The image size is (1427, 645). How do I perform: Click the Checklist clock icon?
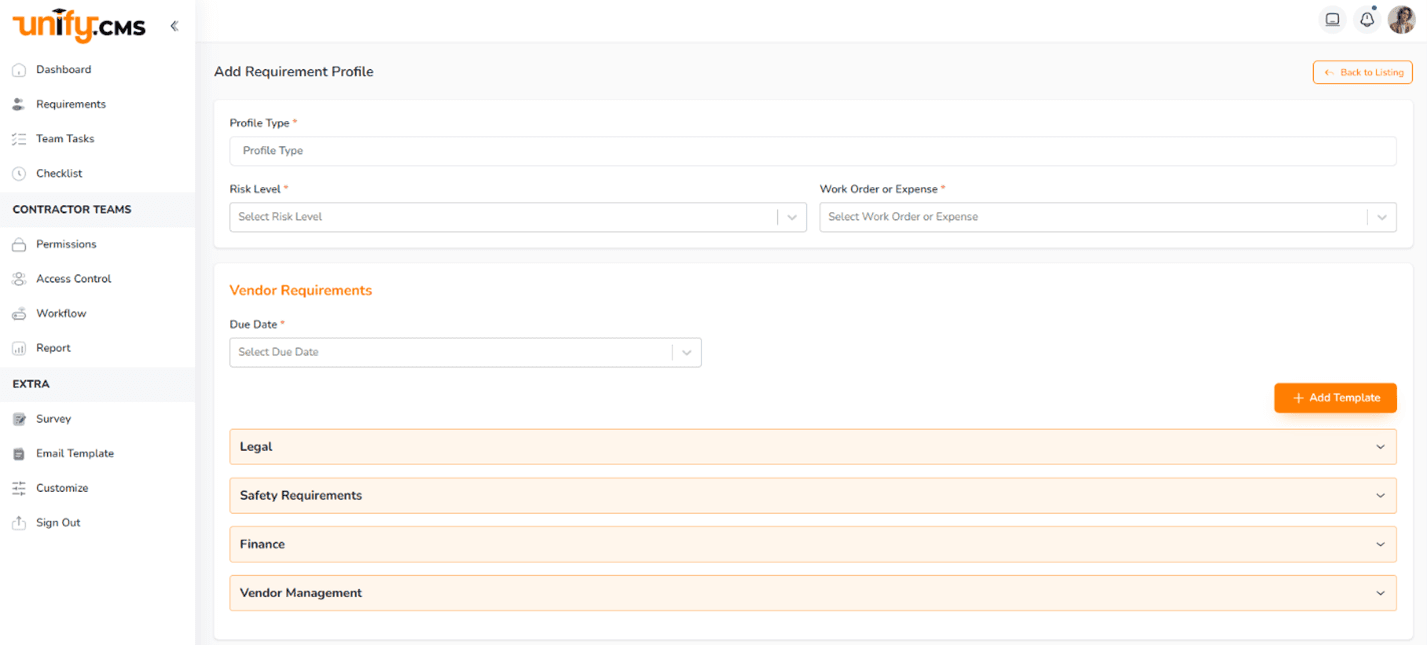click(18, 174)
